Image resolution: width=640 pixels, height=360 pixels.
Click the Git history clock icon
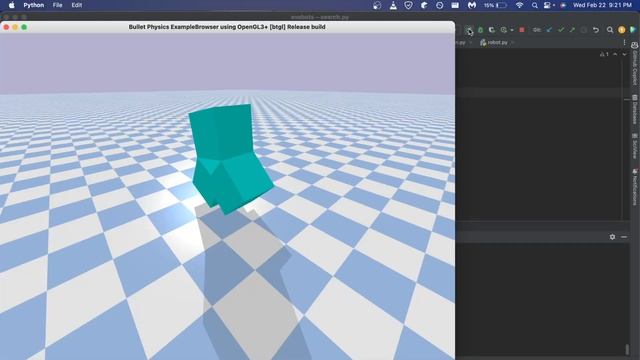(x=584, y=30)
